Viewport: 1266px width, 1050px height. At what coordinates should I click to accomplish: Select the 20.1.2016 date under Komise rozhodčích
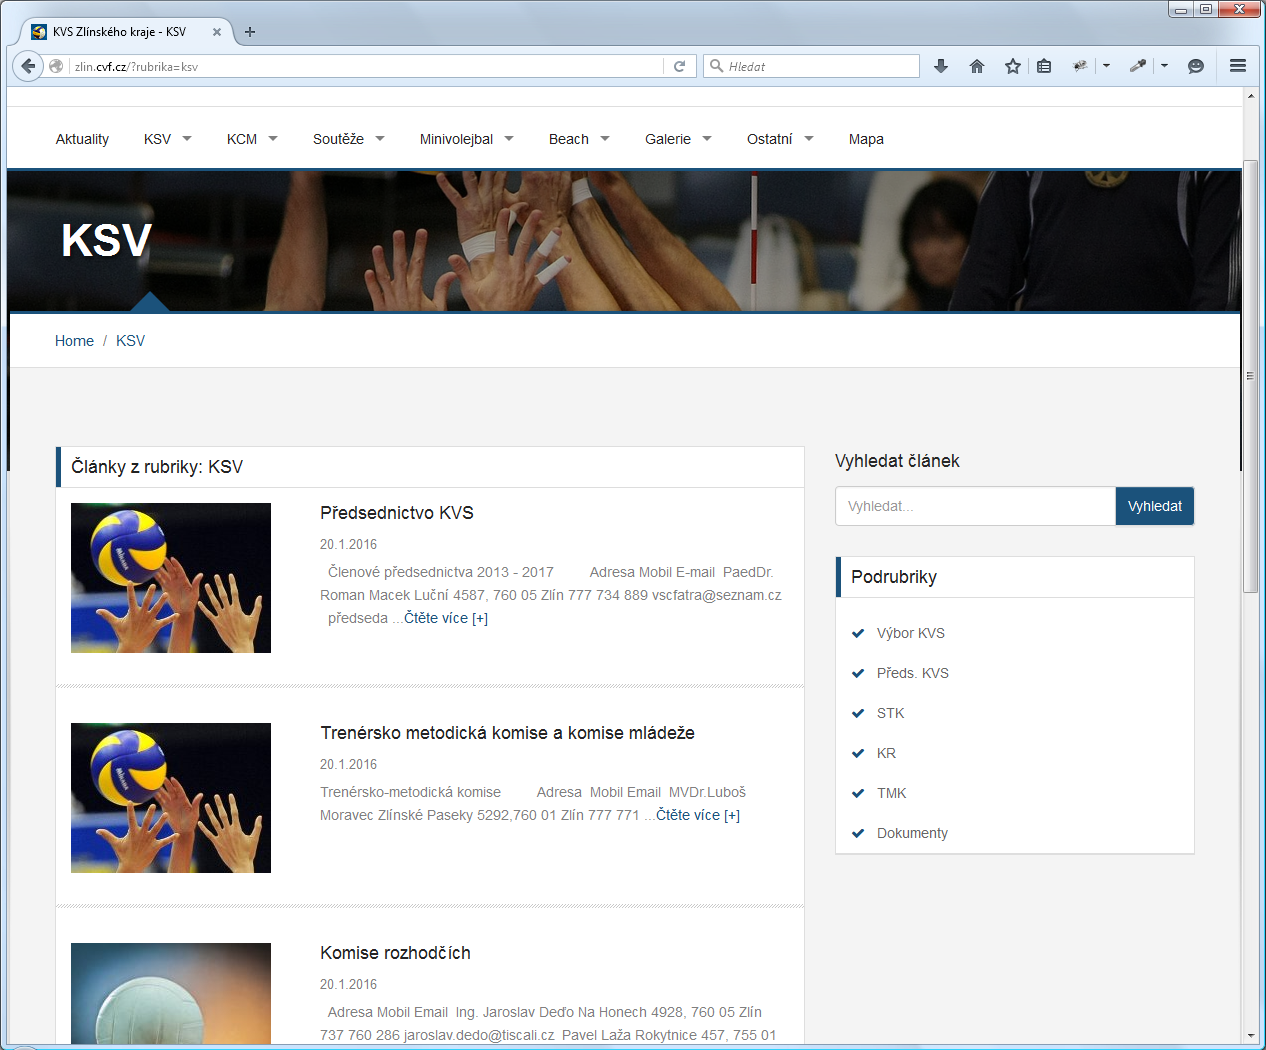348,984
